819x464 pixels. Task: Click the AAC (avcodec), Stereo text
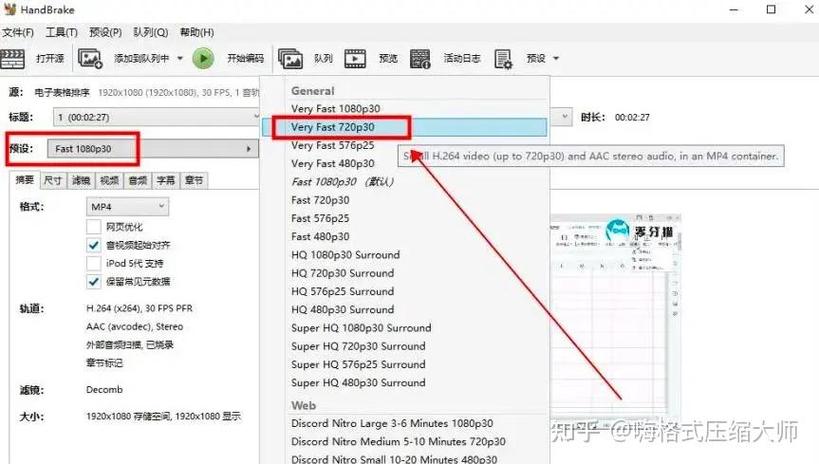pyautogui.click(x=134, y=327)
